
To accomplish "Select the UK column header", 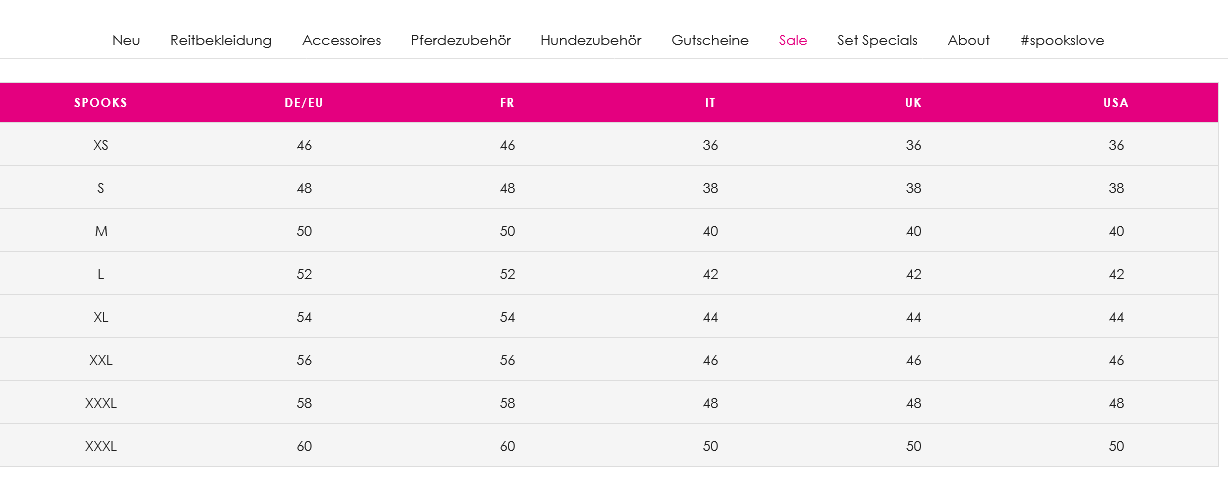I will [x=913, y=103].
